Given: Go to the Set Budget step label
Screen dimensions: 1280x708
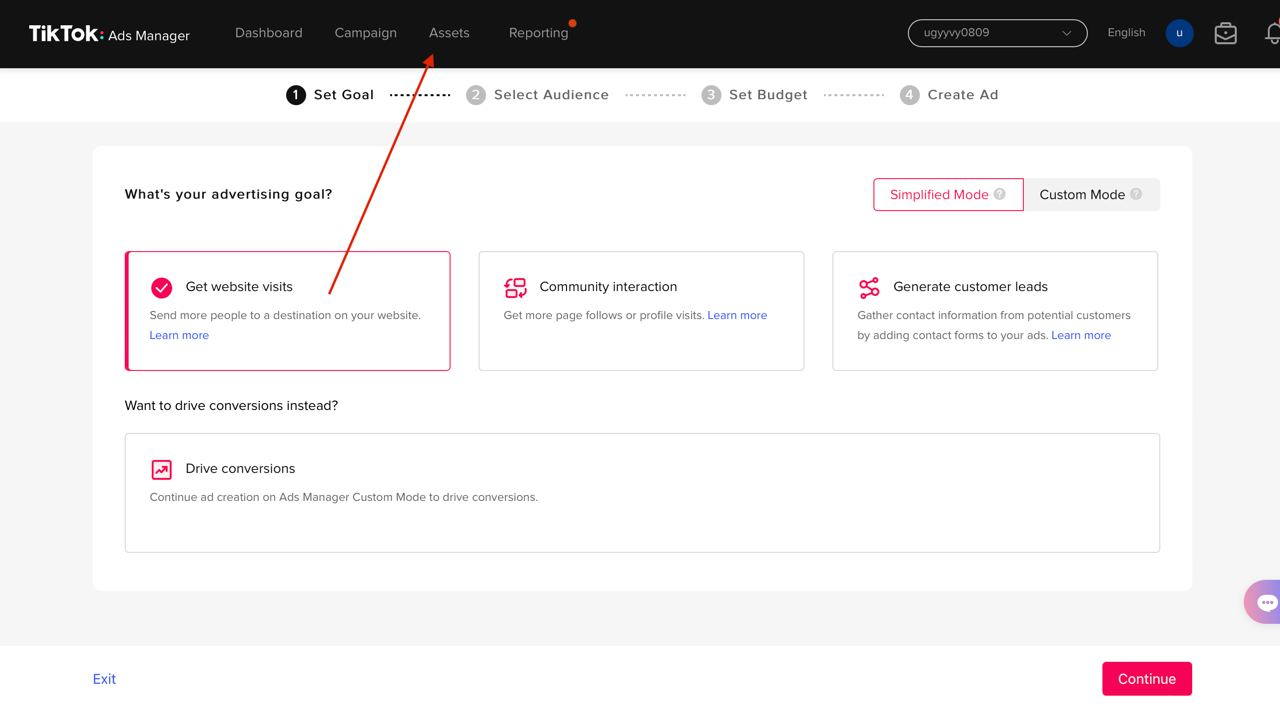Looking at the screenshot, I should click(x=768, y=95).
